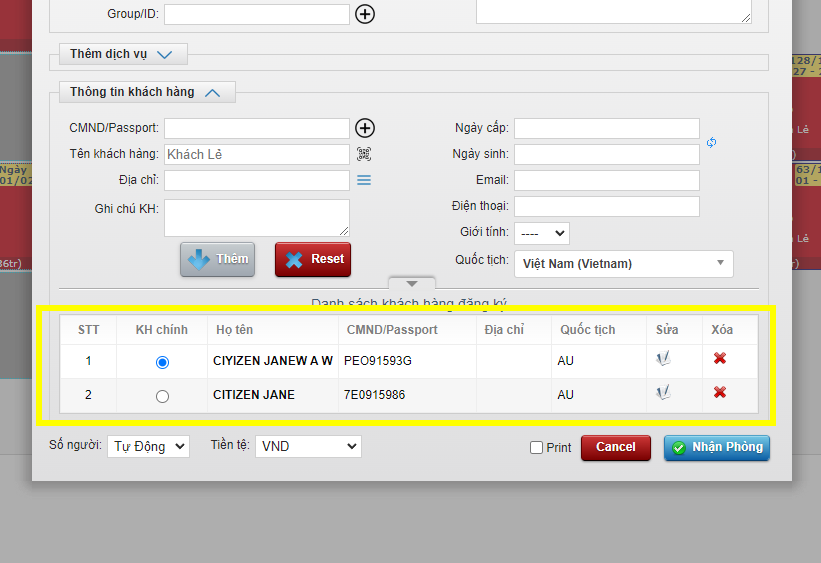
Task: Open the Giới tính dropdown
Action: coord(541,233)
